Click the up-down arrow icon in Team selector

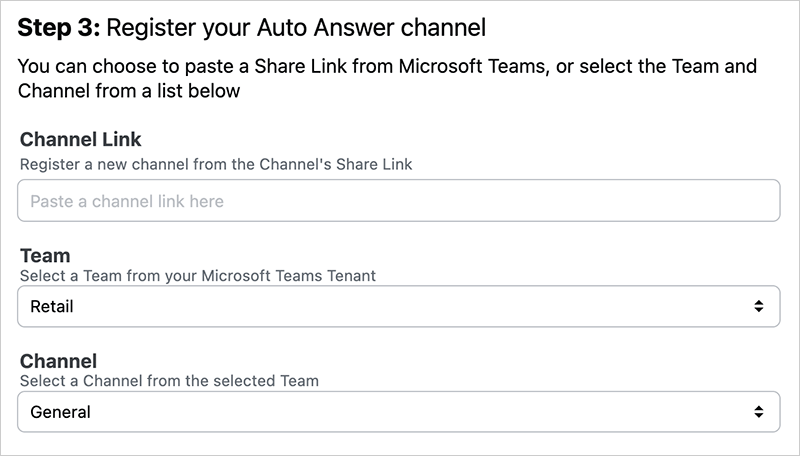[x=759, y=306]
